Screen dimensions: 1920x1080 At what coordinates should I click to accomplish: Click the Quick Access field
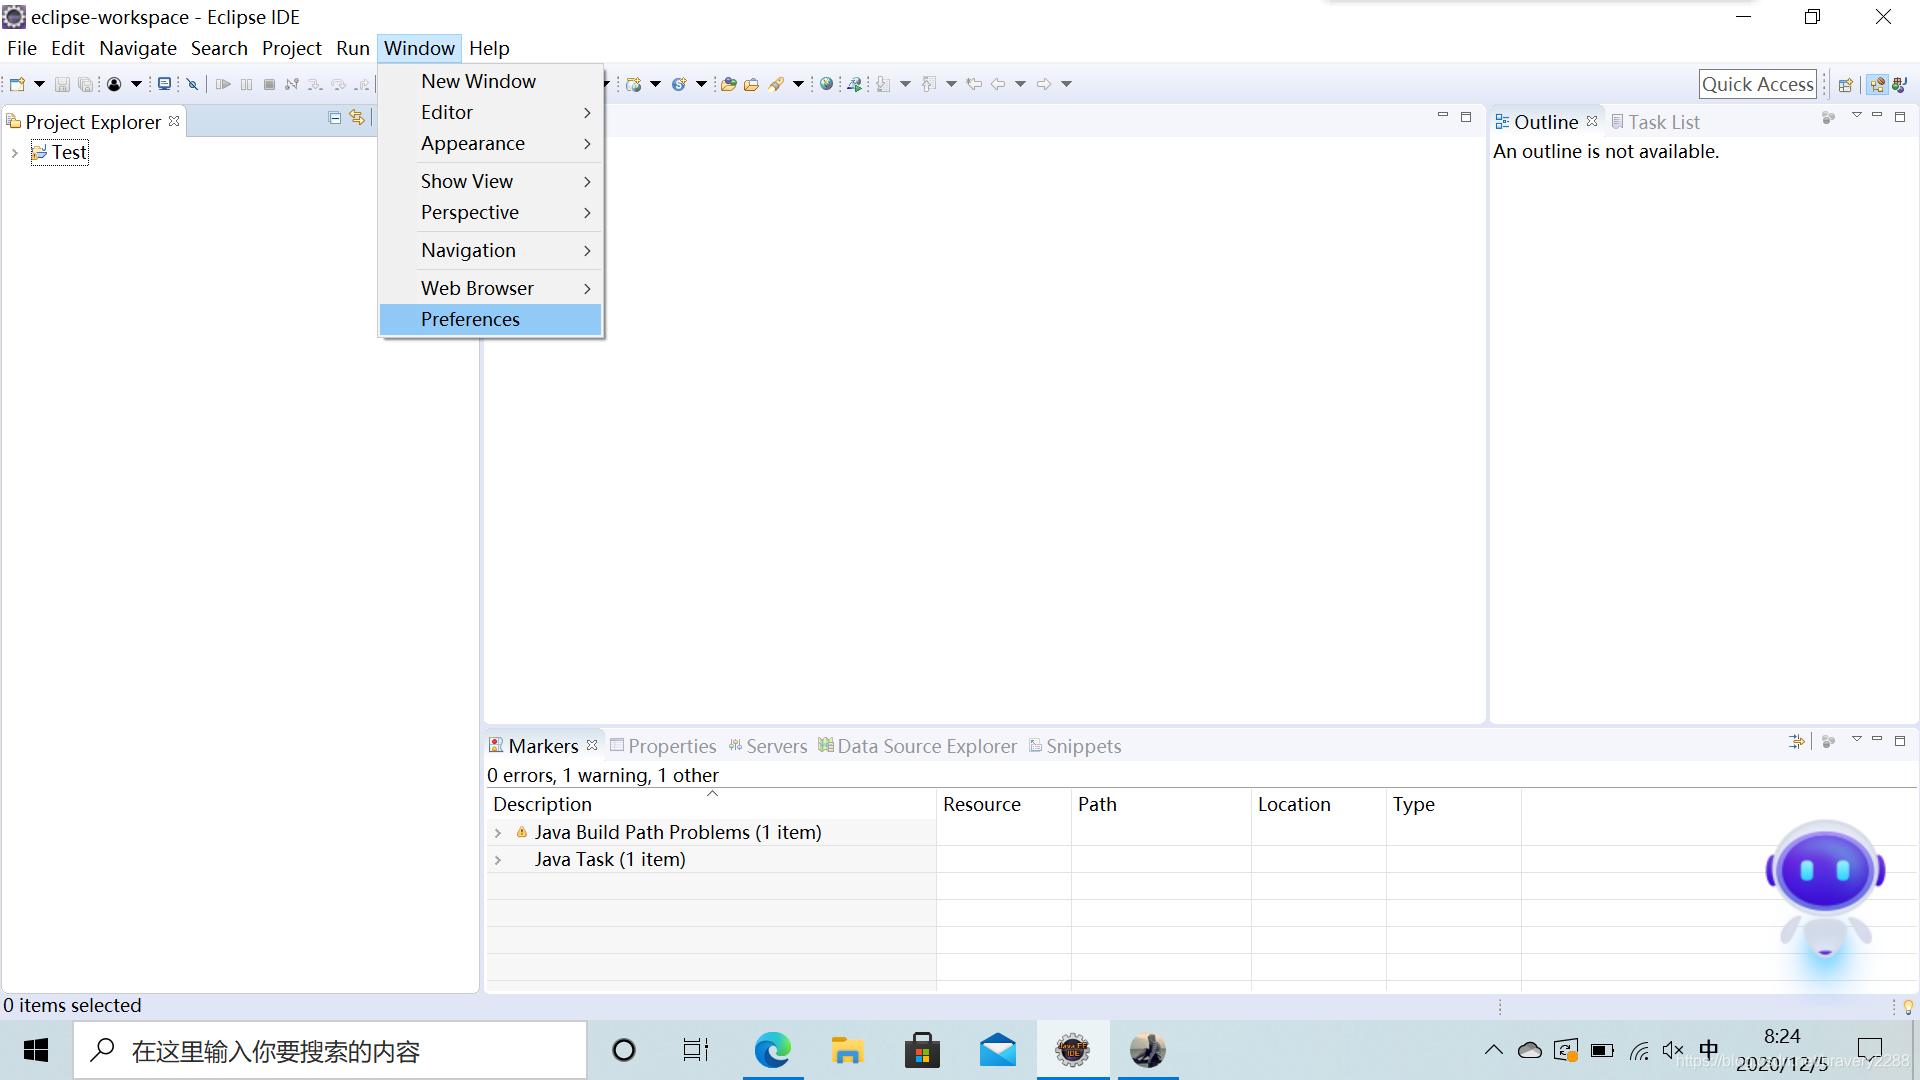click(1757, 84)
